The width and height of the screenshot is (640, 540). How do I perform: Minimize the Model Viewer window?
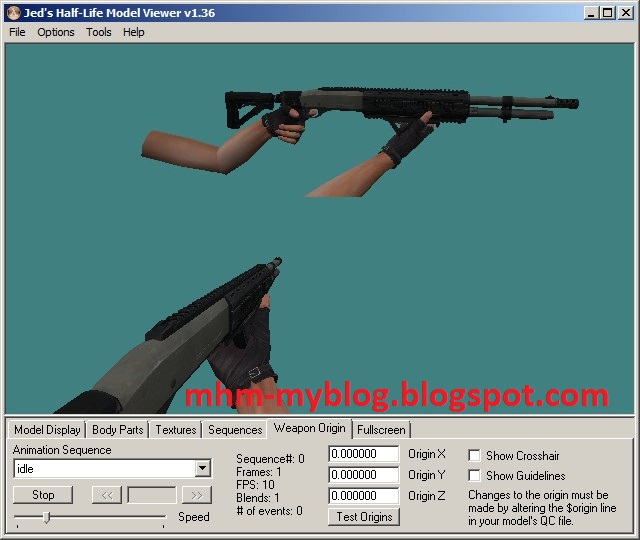point(591,13)
